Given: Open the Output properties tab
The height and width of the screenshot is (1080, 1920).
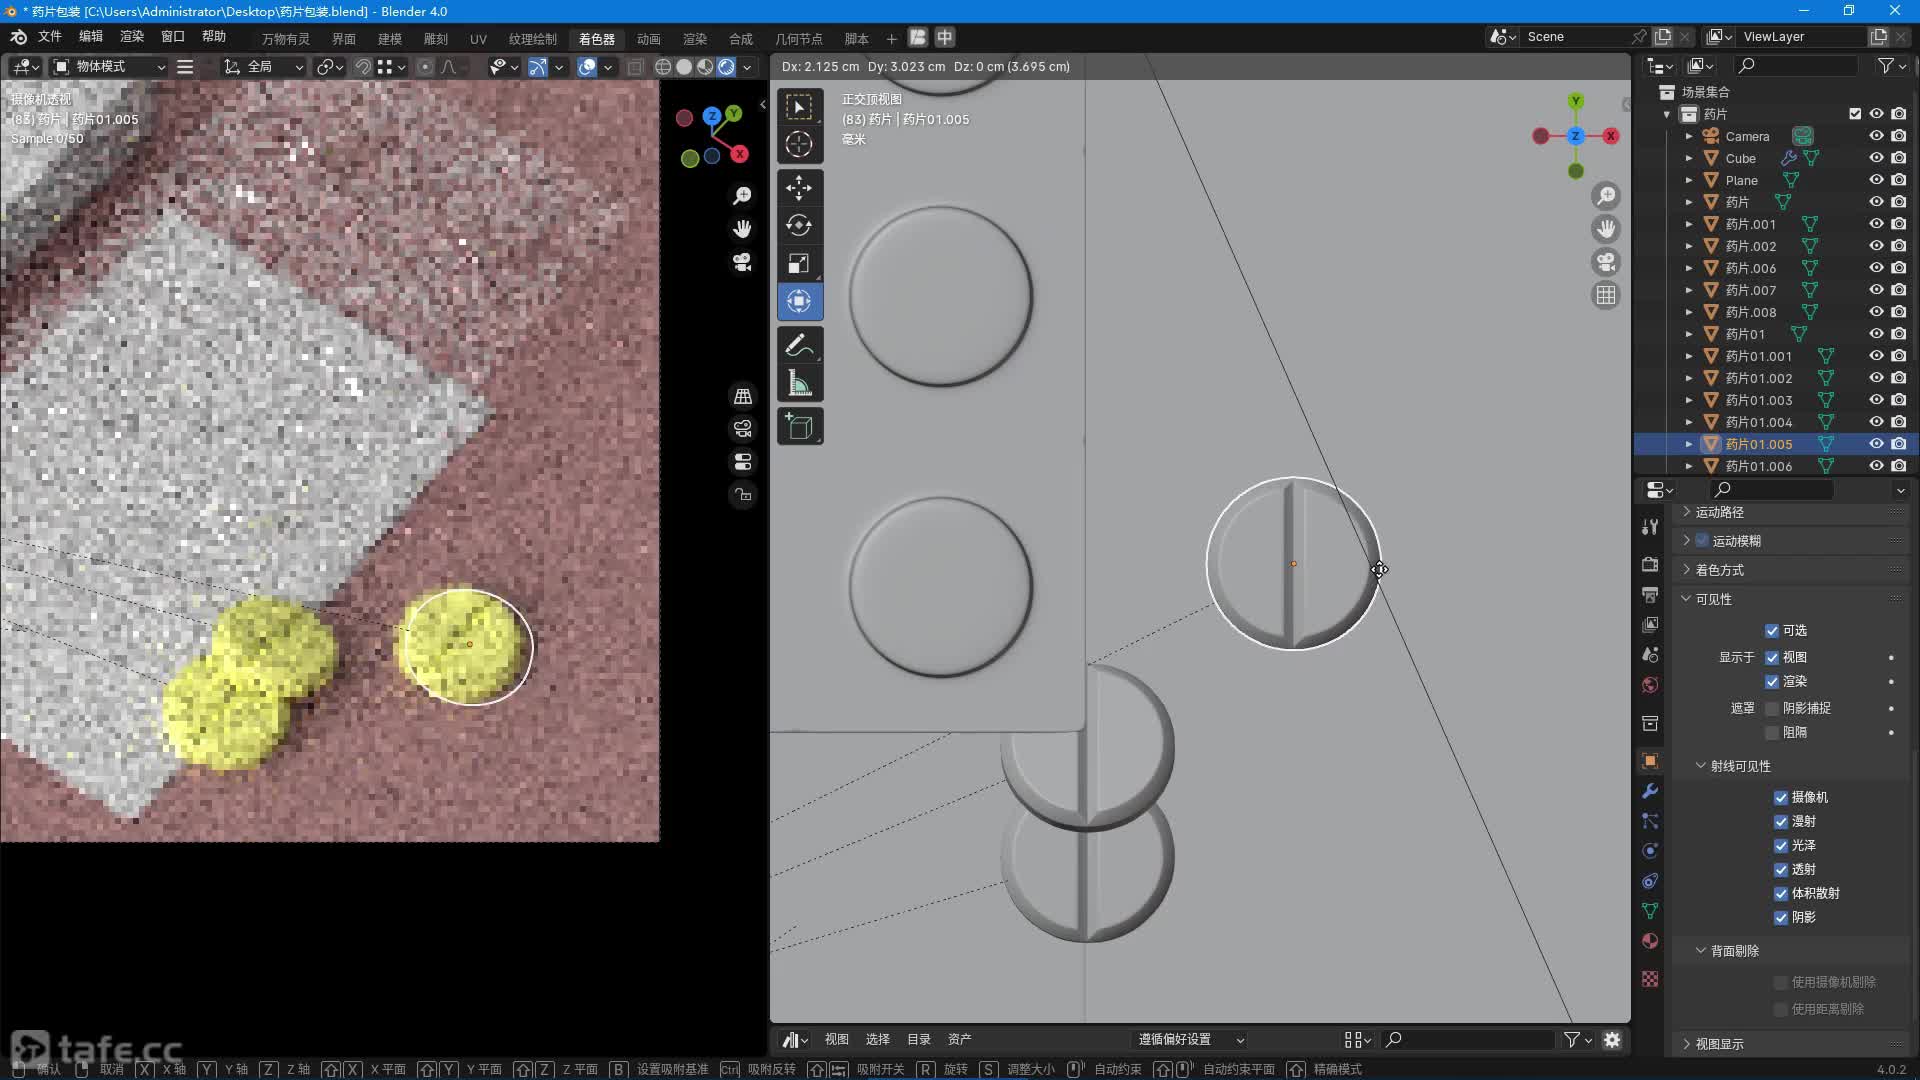Looking at the screenshot, I should [x=1650, y=595].
